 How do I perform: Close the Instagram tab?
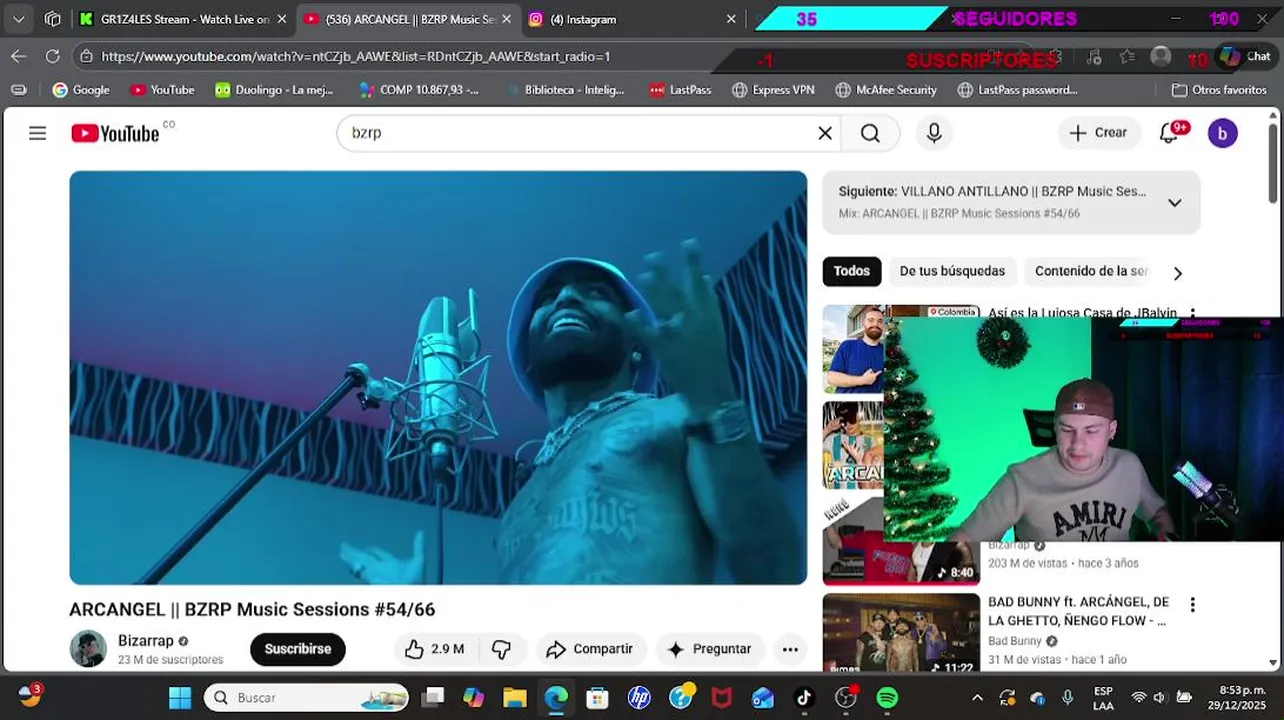point(731,19)
